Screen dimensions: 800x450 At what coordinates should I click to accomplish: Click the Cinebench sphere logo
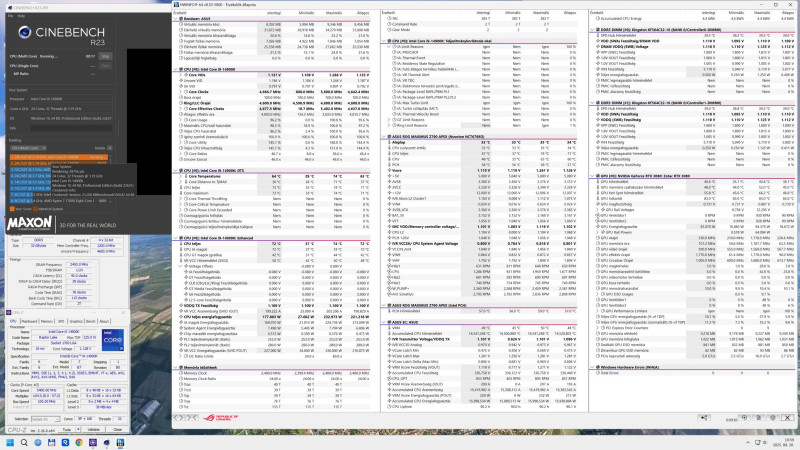pyautogui.click(x=24, y=33)
